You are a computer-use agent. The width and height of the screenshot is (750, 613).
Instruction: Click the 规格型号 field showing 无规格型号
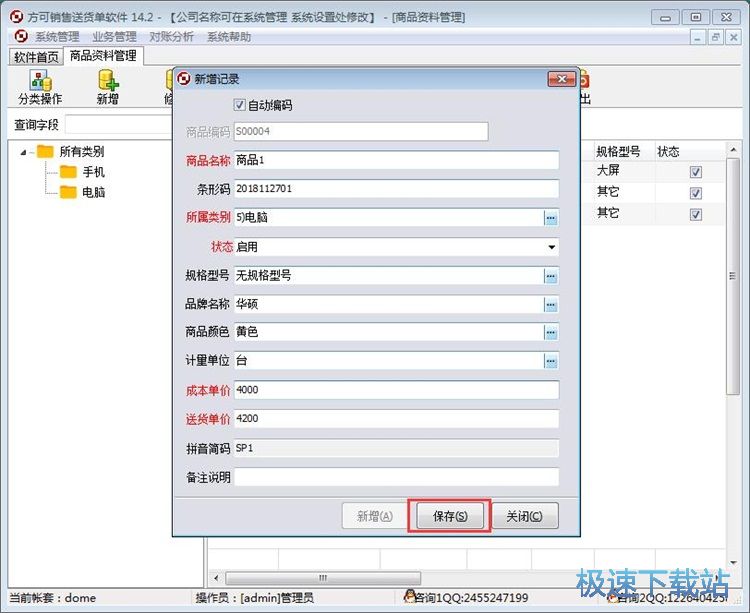coord(388,276)
